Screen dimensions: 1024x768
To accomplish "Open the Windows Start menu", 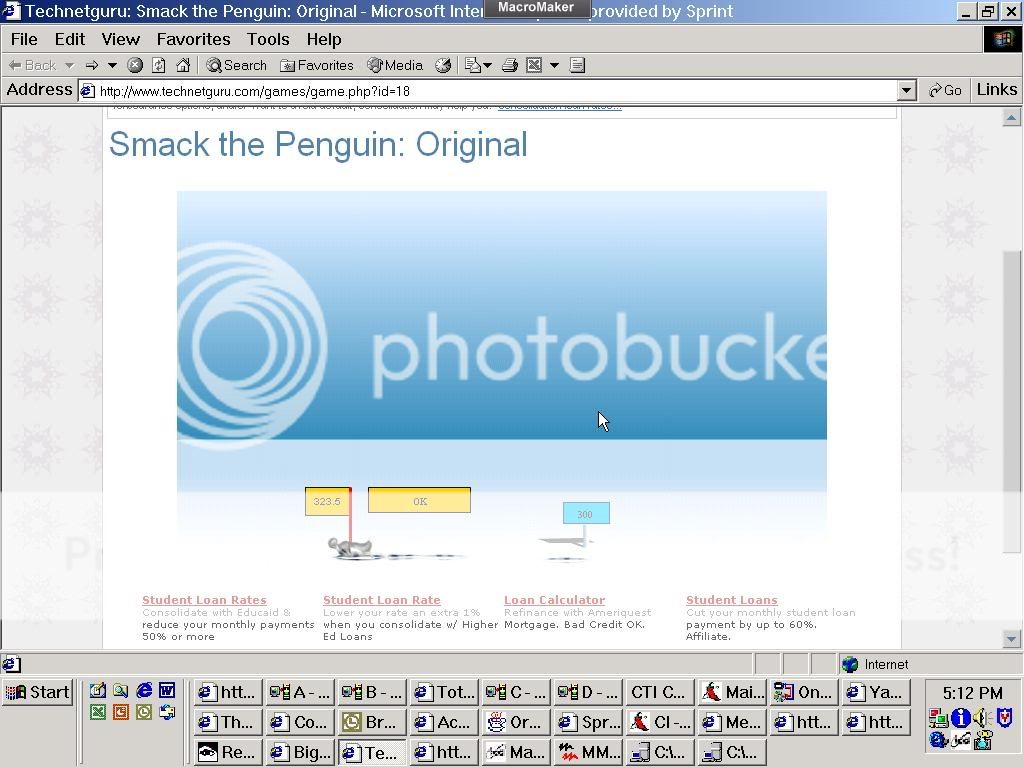I will click(x=37, y=692).
